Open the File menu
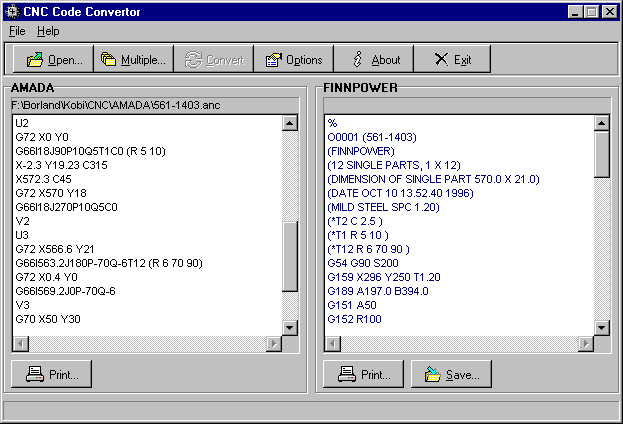Screen dimensions: 623x424 pos(17,31)
